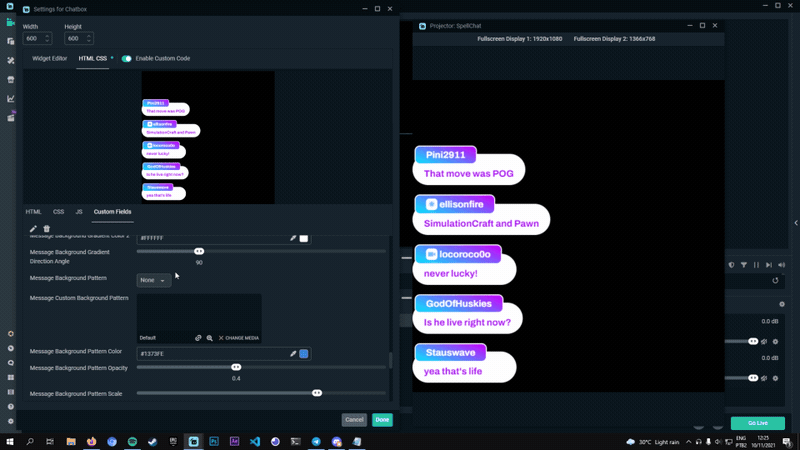Viewport: 800px width, 450px height.
Task: Click the zoom magnifier under custom pattern media
Action: tap(210, 338)
